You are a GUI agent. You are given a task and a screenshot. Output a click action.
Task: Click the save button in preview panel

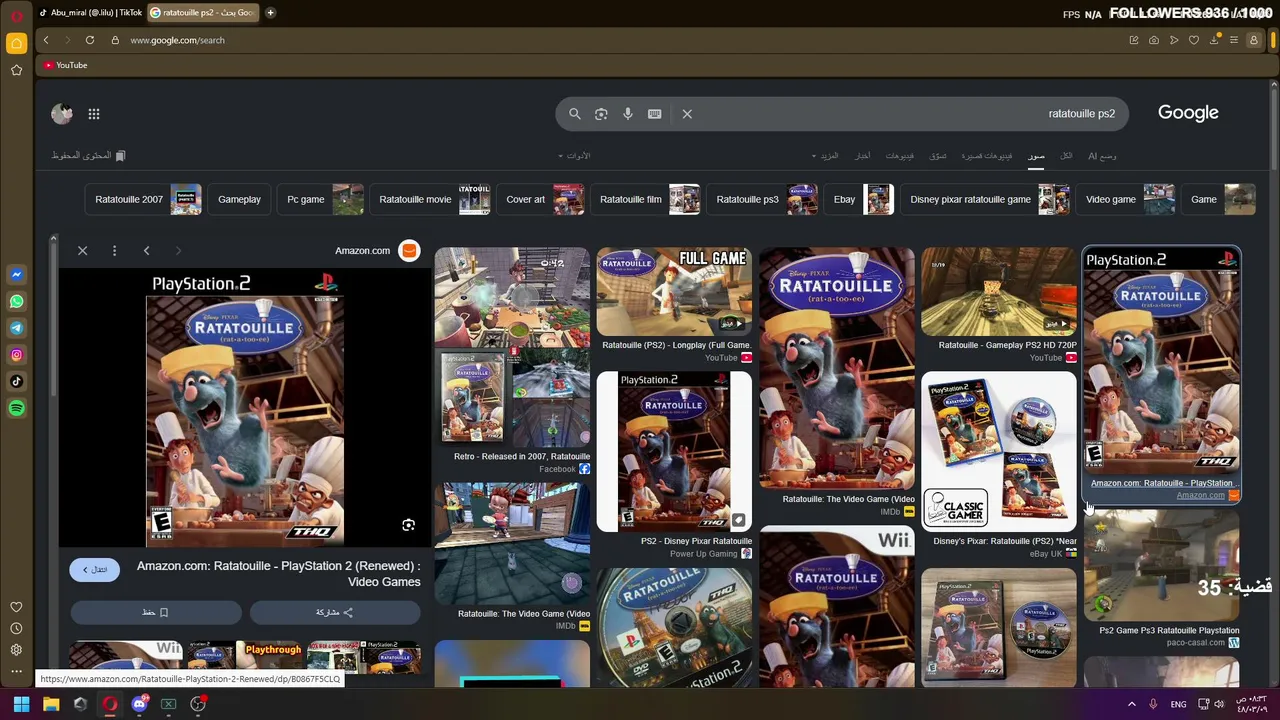(x=156, y=612)
